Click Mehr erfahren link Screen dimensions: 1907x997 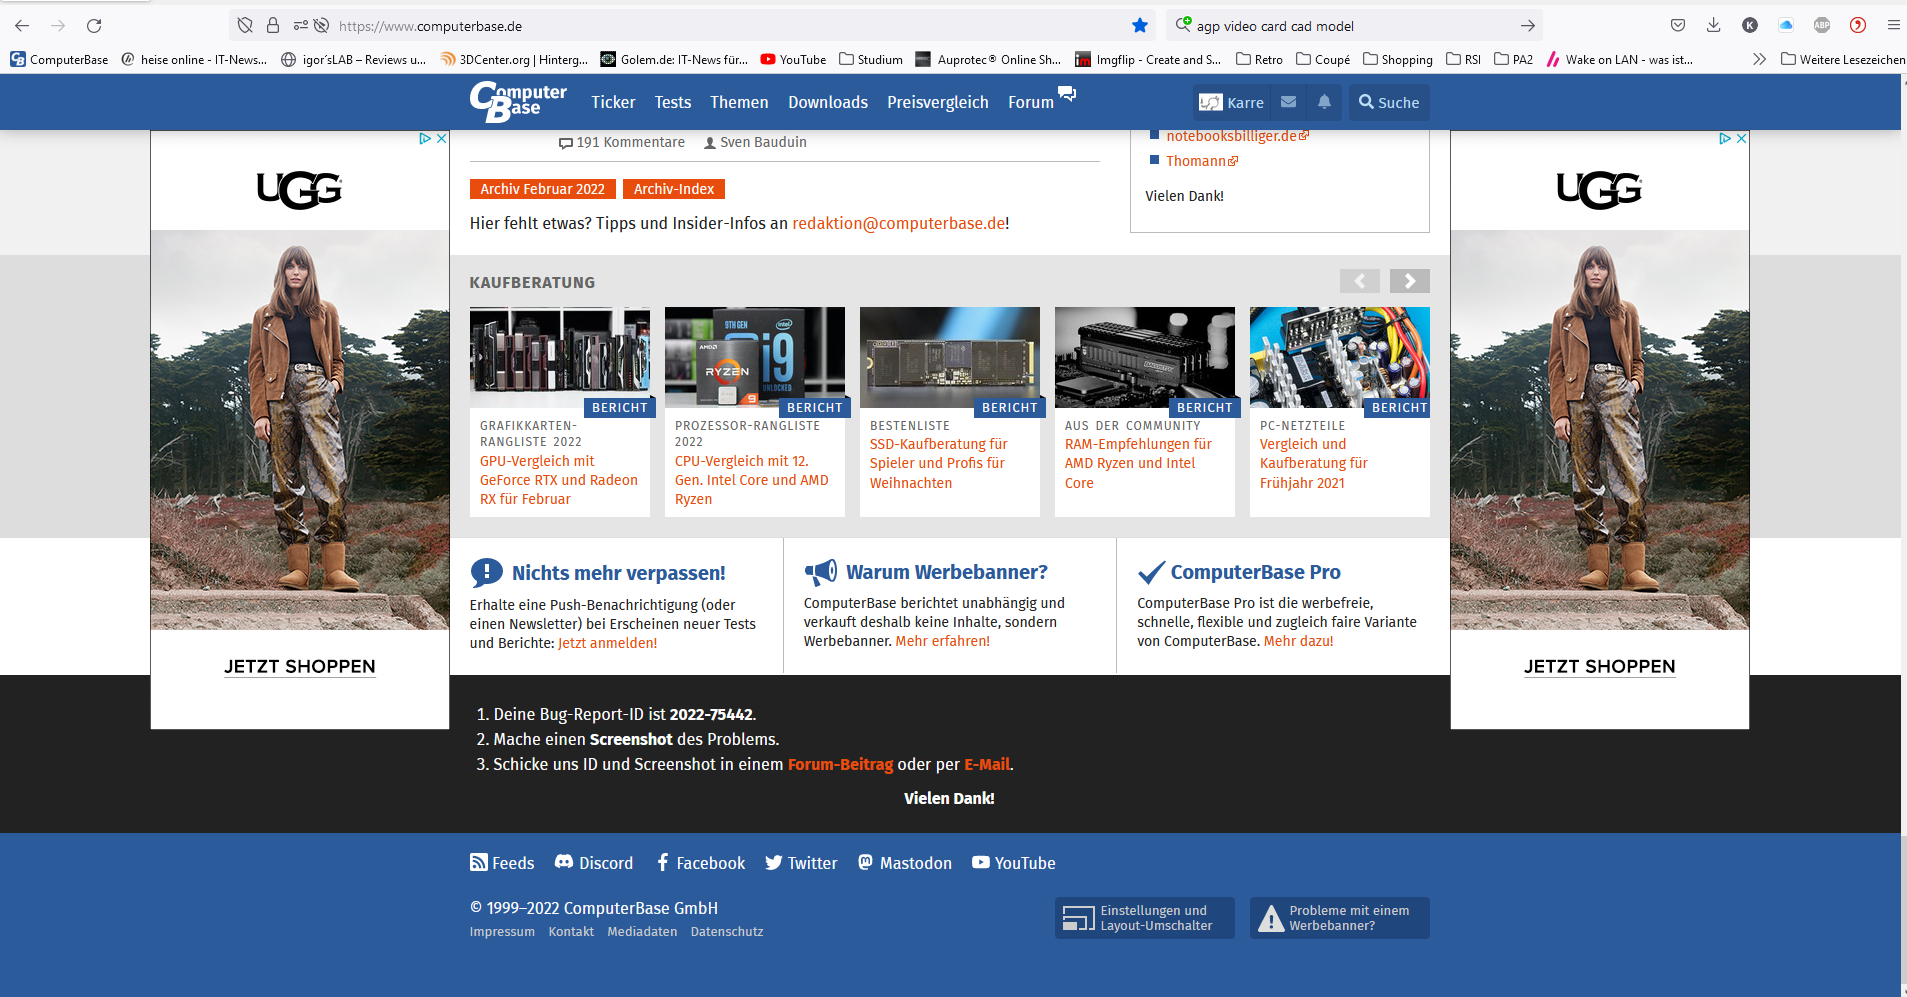[943, 641]
